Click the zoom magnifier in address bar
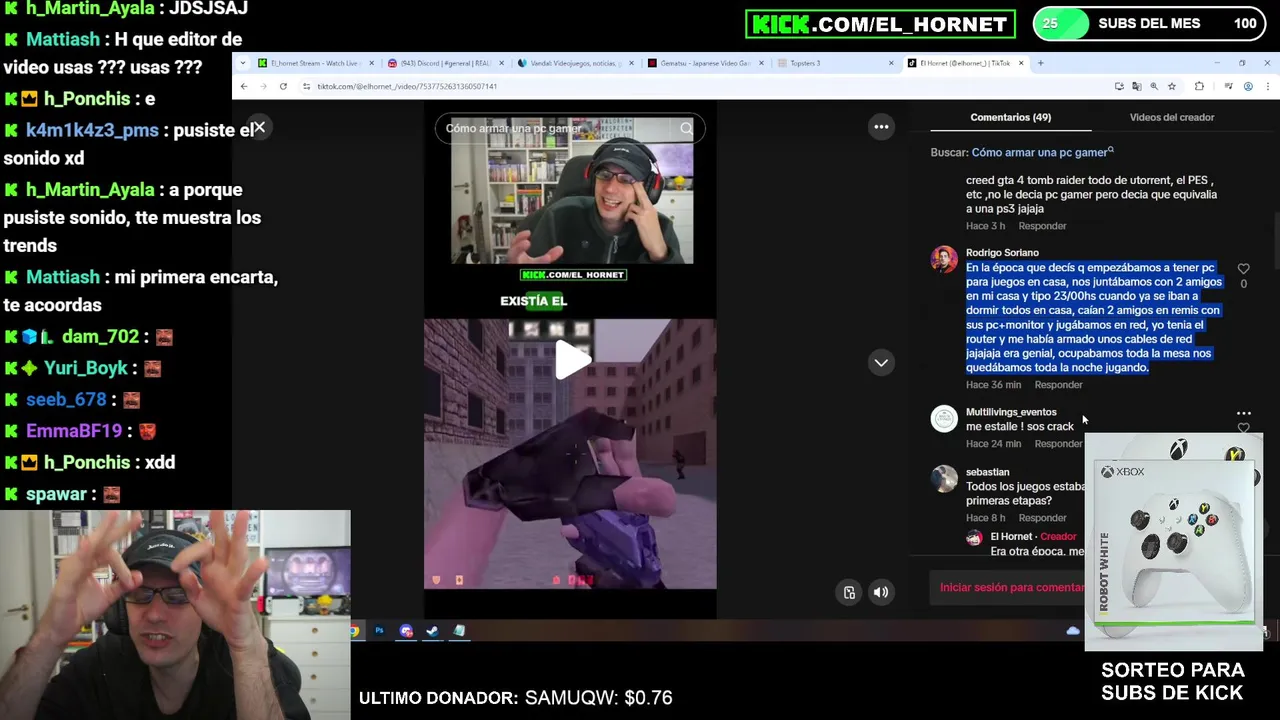Viewport: 1280px width, 720px height. pyautogui.click(x=1154, y=86)
